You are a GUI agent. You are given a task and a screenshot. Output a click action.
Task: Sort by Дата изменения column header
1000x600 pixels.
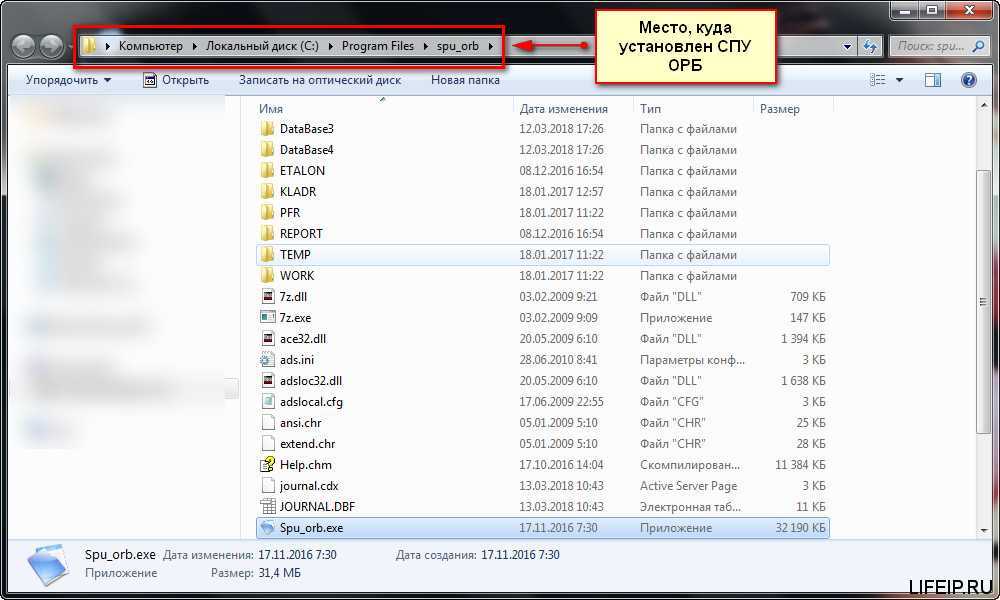click(564, 108)
